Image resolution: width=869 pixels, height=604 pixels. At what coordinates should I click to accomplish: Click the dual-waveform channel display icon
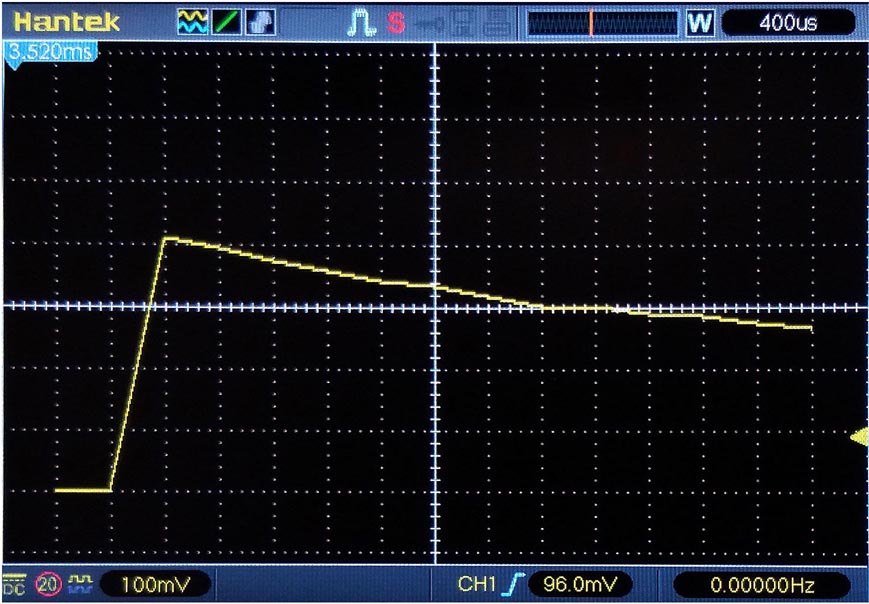point(192,23)
